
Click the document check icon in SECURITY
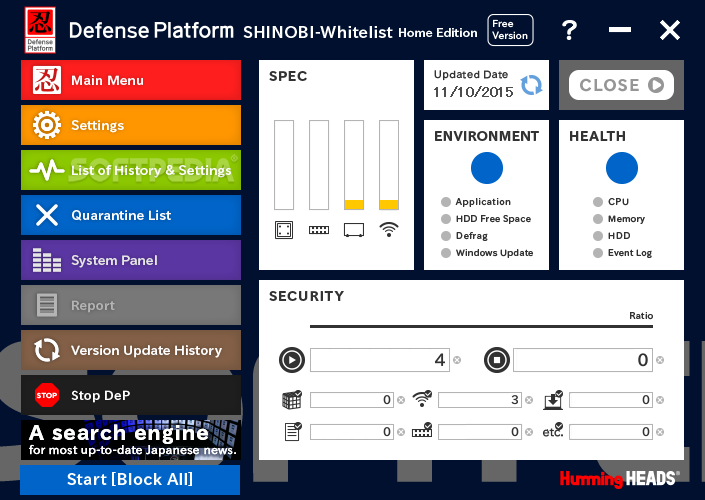click(x=293, y=432)
